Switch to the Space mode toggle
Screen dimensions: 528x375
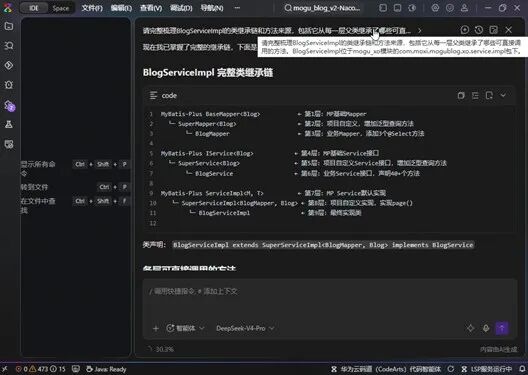pyautogui.click(x=61, y=8)
